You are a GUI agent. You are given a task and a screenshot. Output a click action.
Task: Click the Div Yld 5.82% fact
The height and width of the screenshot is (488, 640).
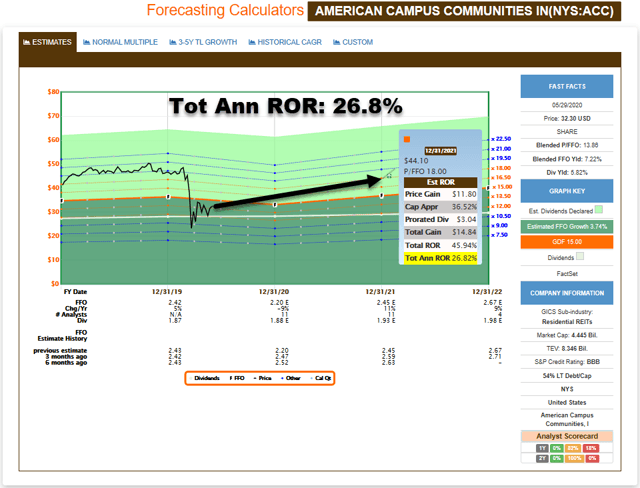[567, 173]
